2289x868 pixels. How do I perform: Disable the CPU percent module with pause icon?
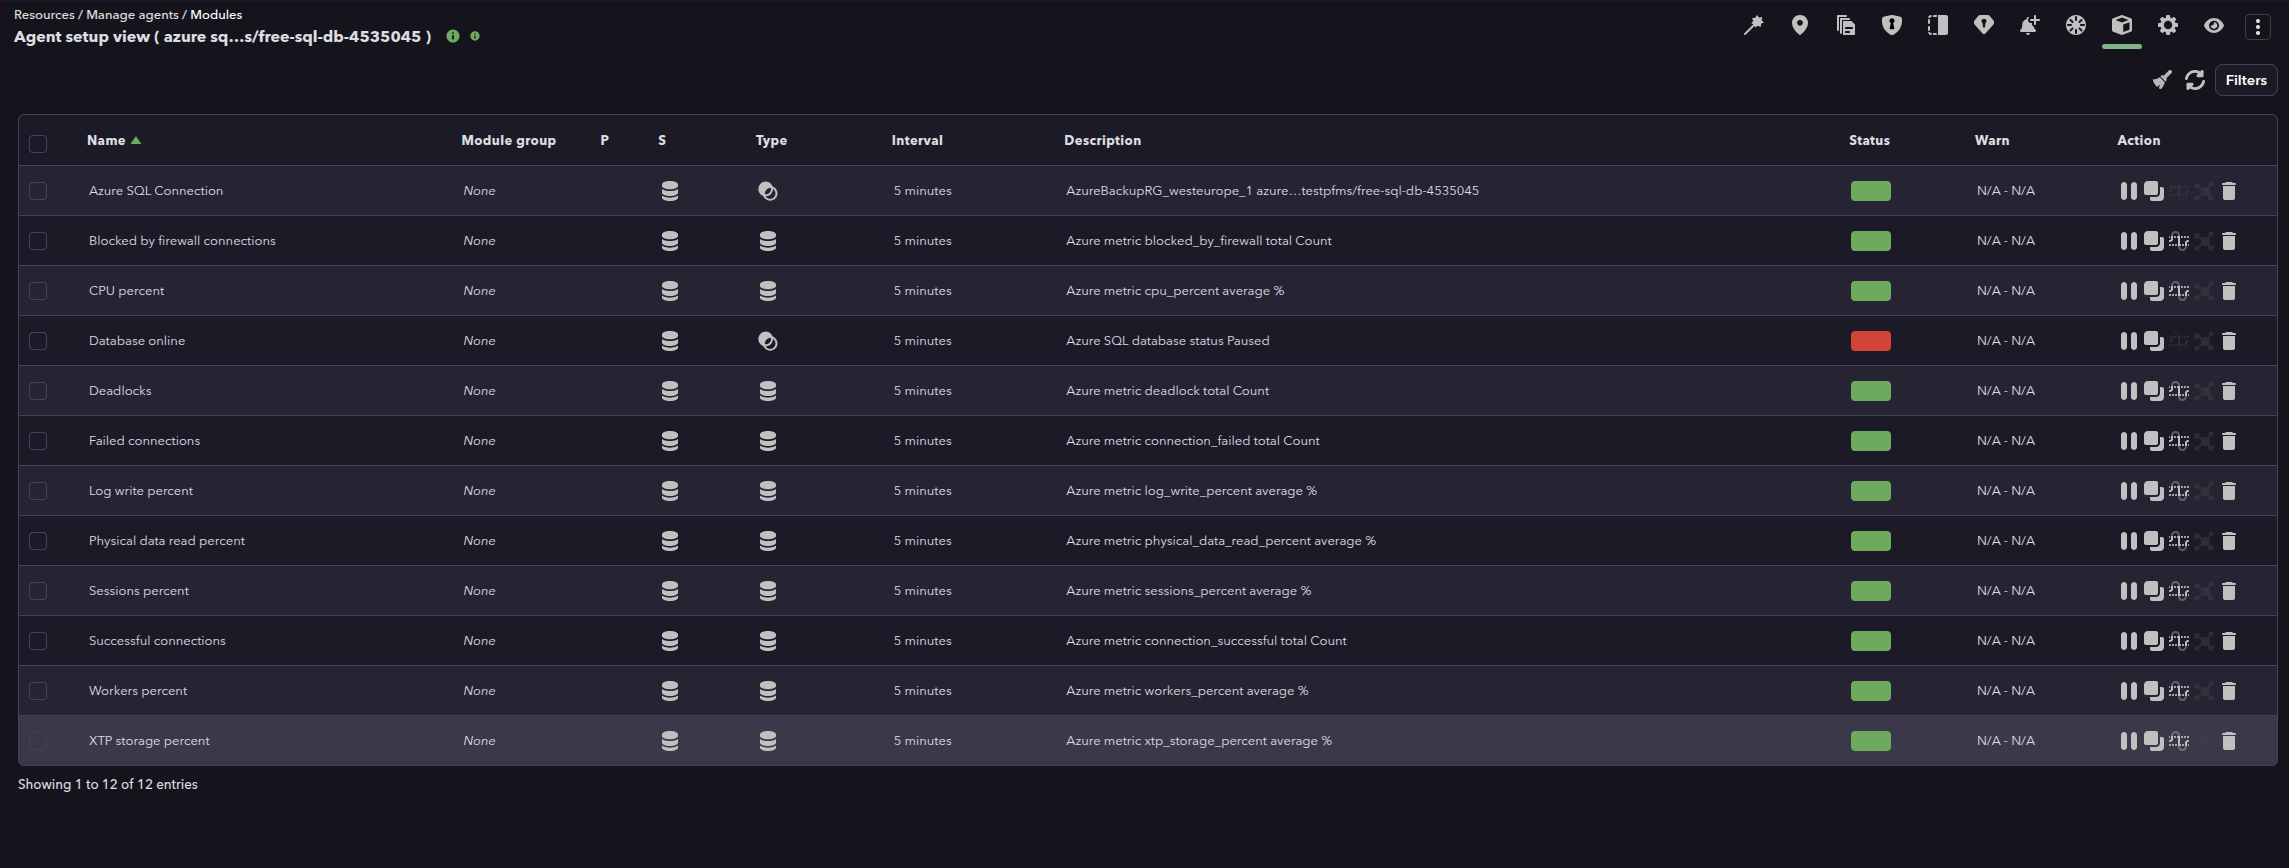tap(2128, 291)
